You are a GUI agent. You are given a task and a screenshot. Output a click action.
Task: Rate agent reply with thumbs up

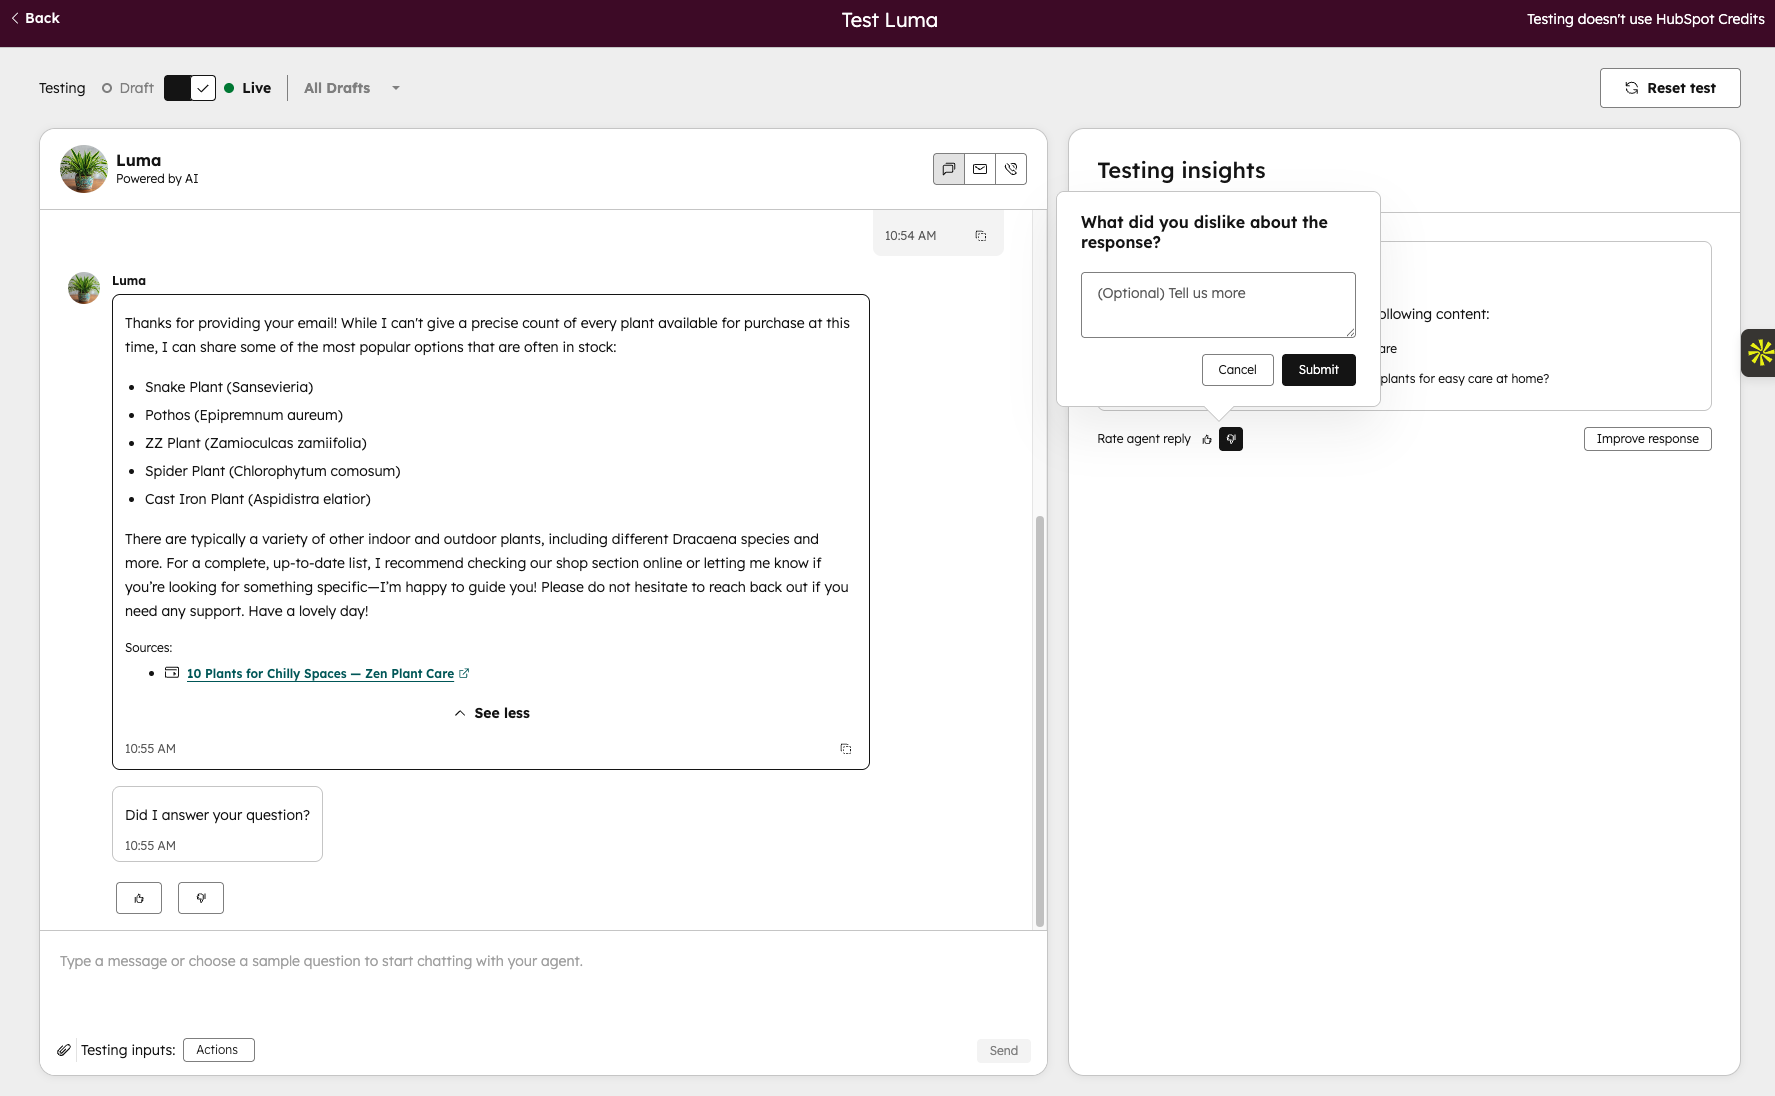(1207, 439)
